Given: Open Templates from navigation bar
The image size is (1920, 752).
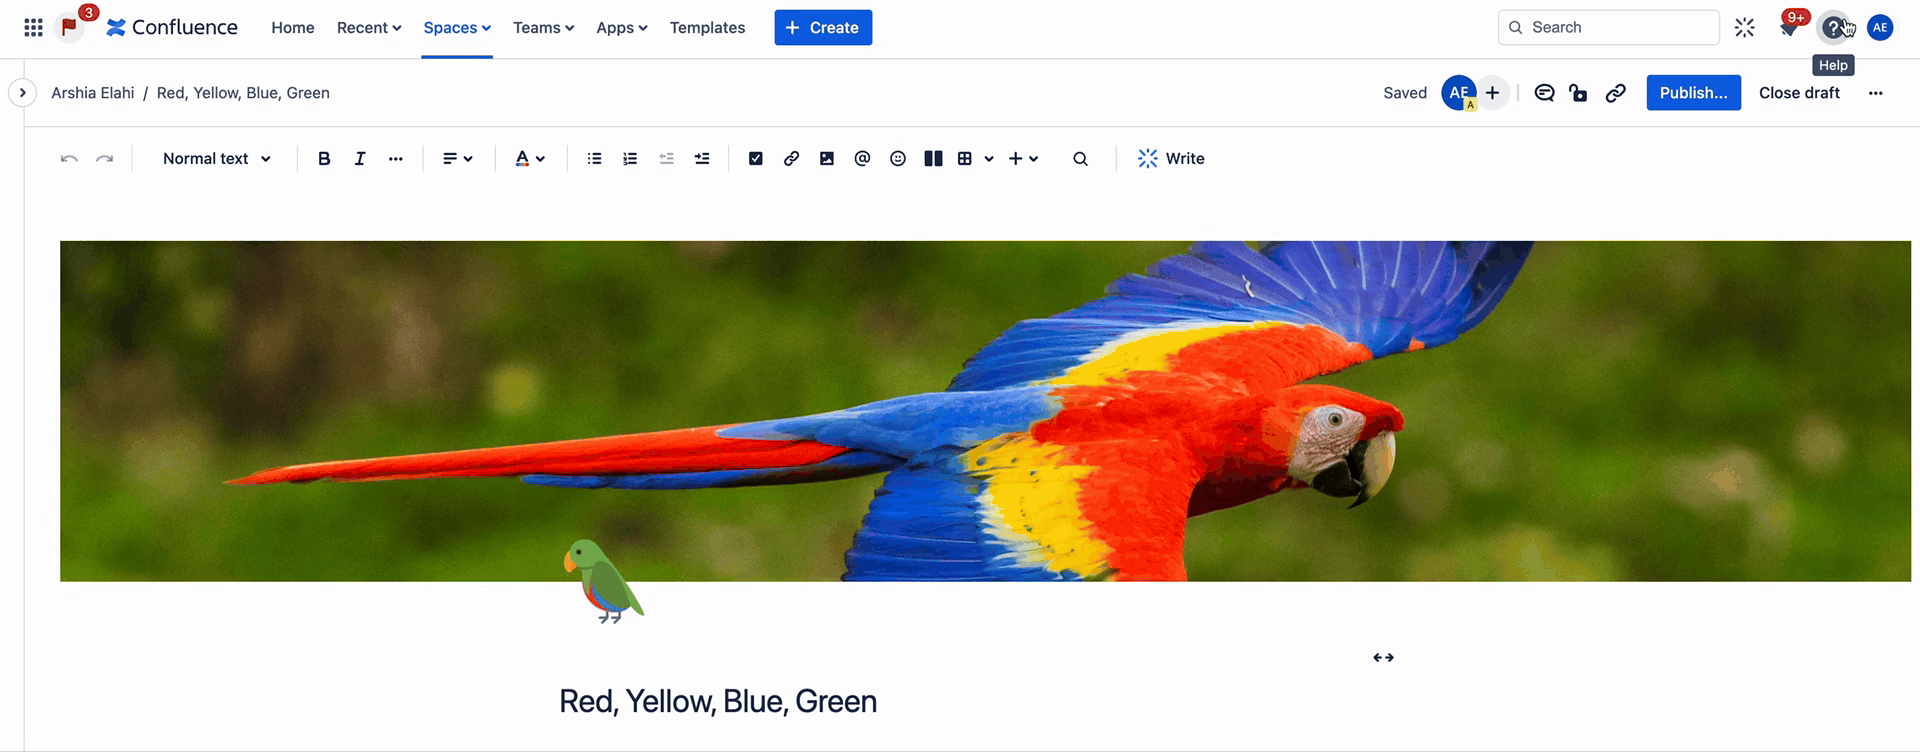Looking at the screenshot, I should (707, 27).
